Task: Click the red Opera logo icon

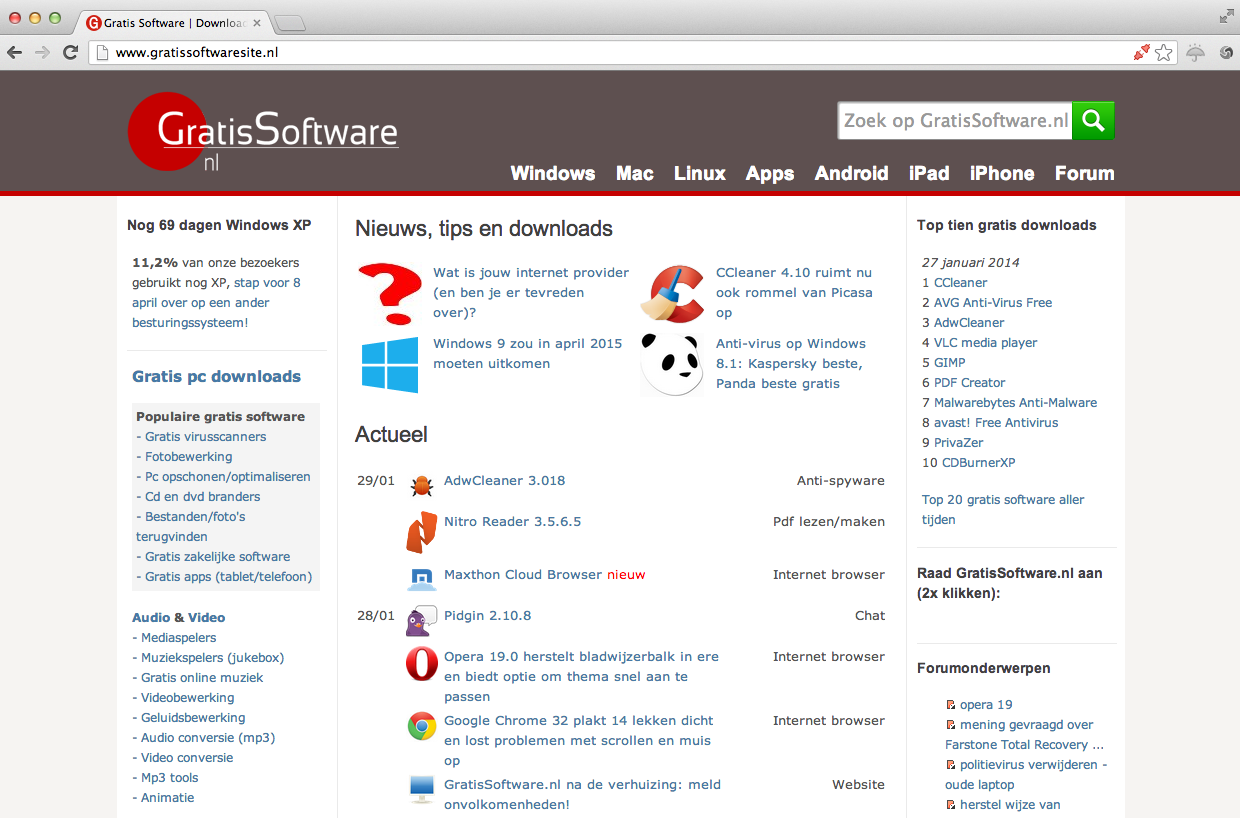Action: pyautogui.click(x=422, y=664)
